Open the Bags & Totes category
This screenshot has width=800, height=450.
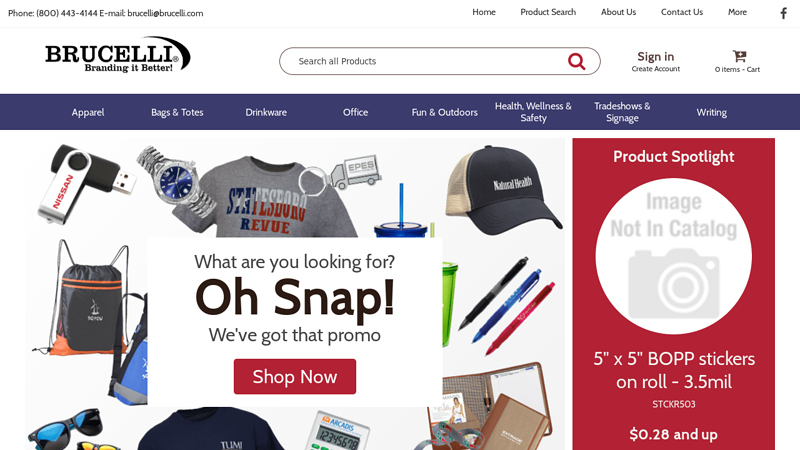[x=177, y=112]
